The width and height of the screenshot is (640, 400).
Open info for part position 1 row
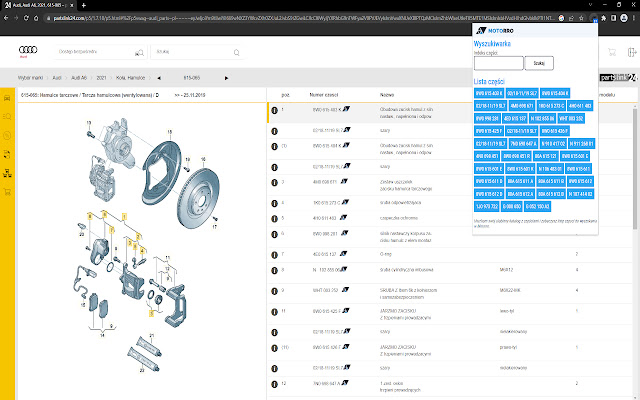[x=274, y=110]
